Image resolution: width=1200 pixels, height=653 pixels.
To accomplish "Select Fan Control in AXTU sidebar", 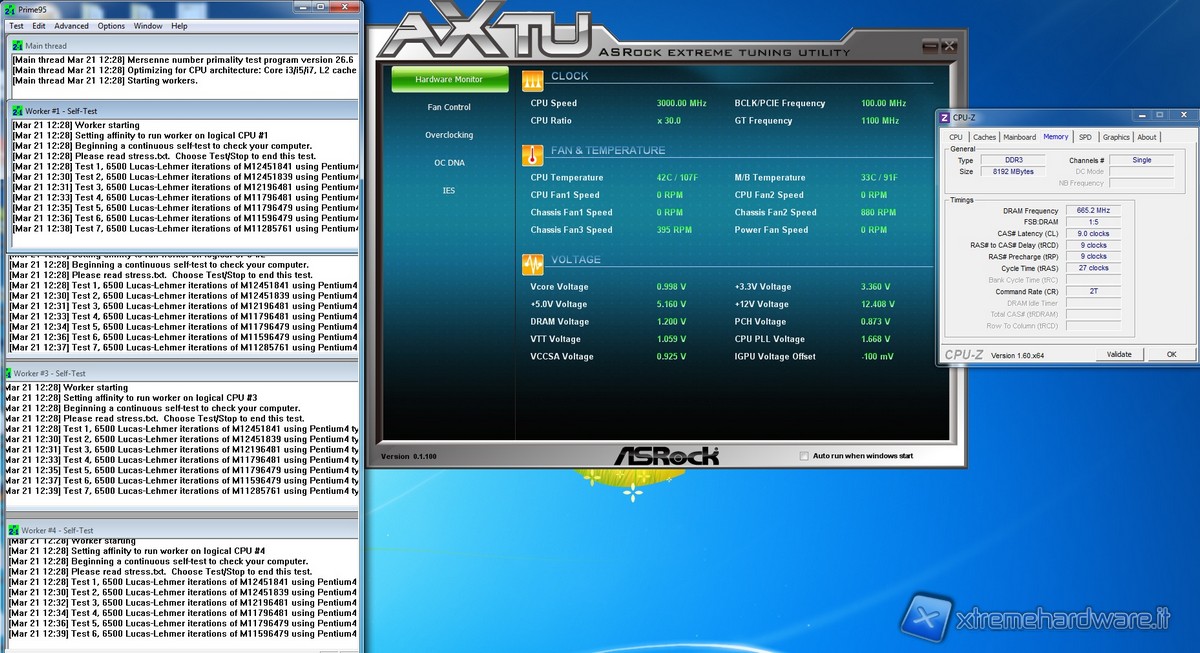I will coord(449,107).
